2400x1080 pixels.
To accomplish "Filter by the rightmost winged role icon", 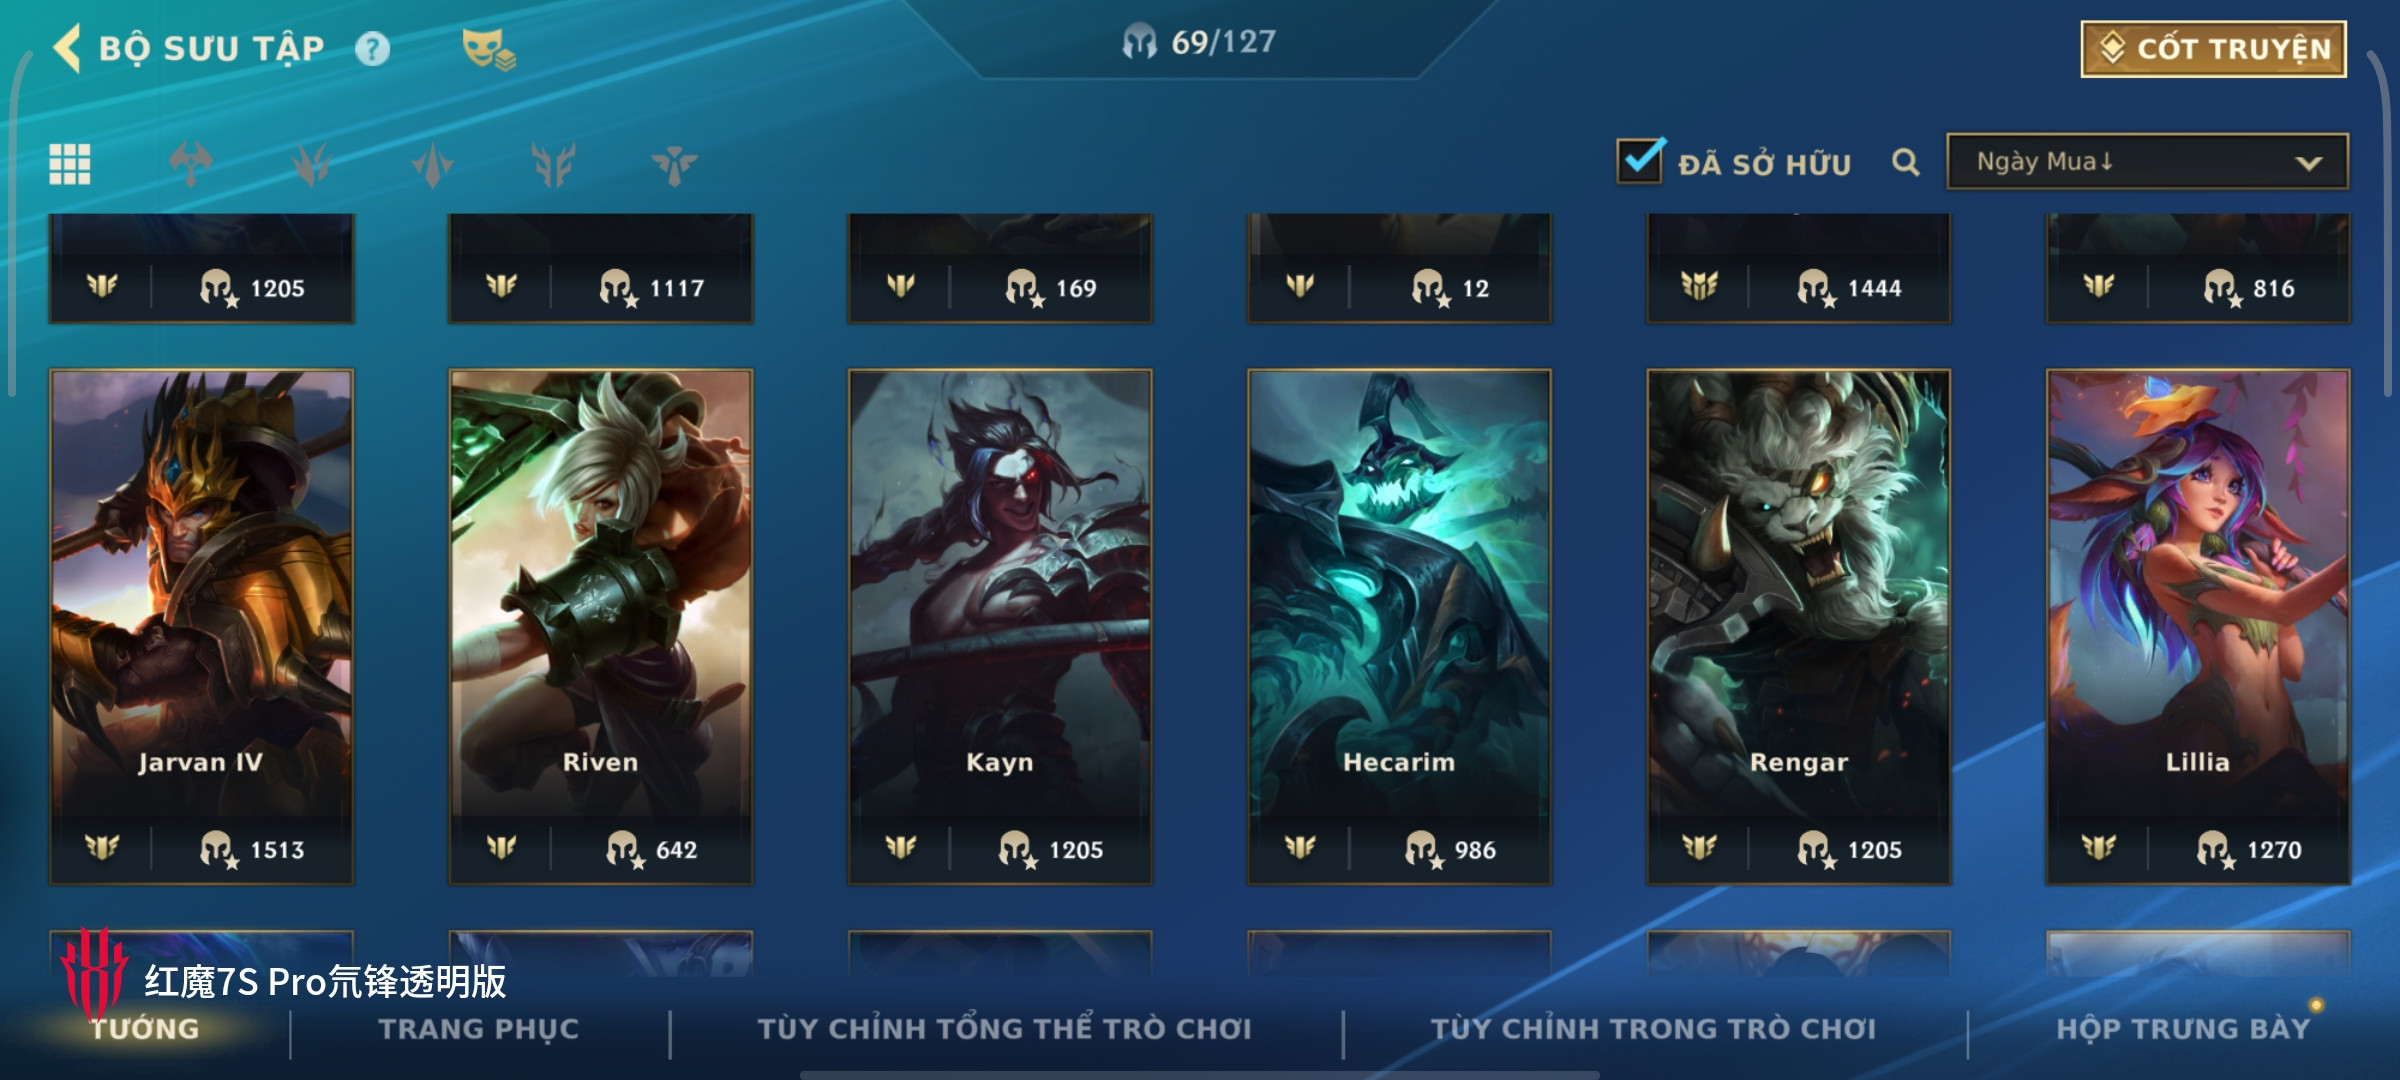I will (x=674, y=164).
